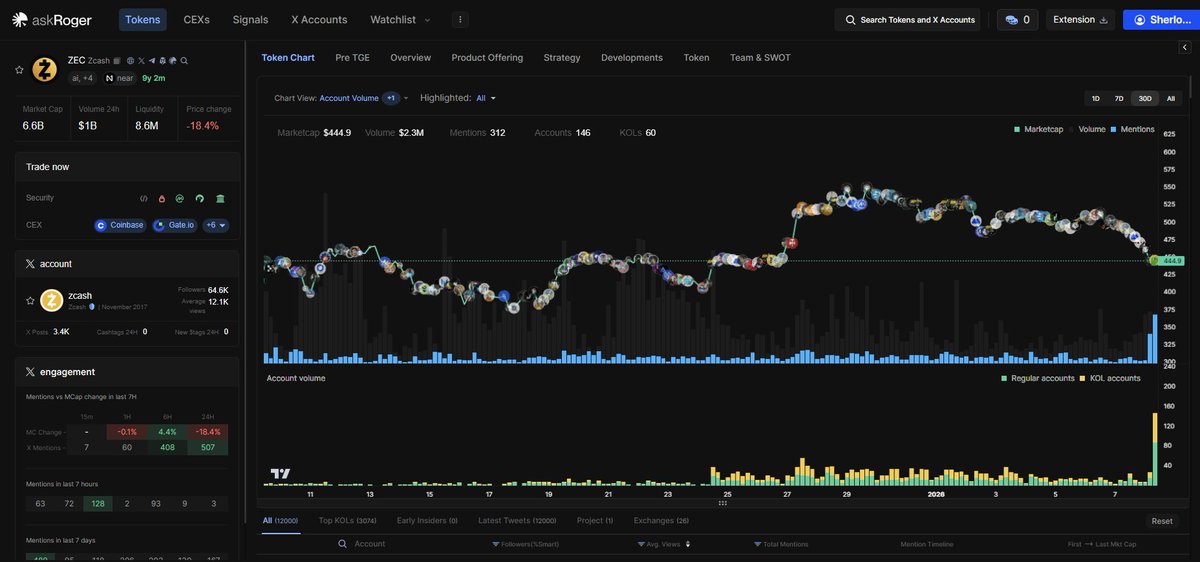Star the zcash X account
1200x562 pixels.
point(31,300)
